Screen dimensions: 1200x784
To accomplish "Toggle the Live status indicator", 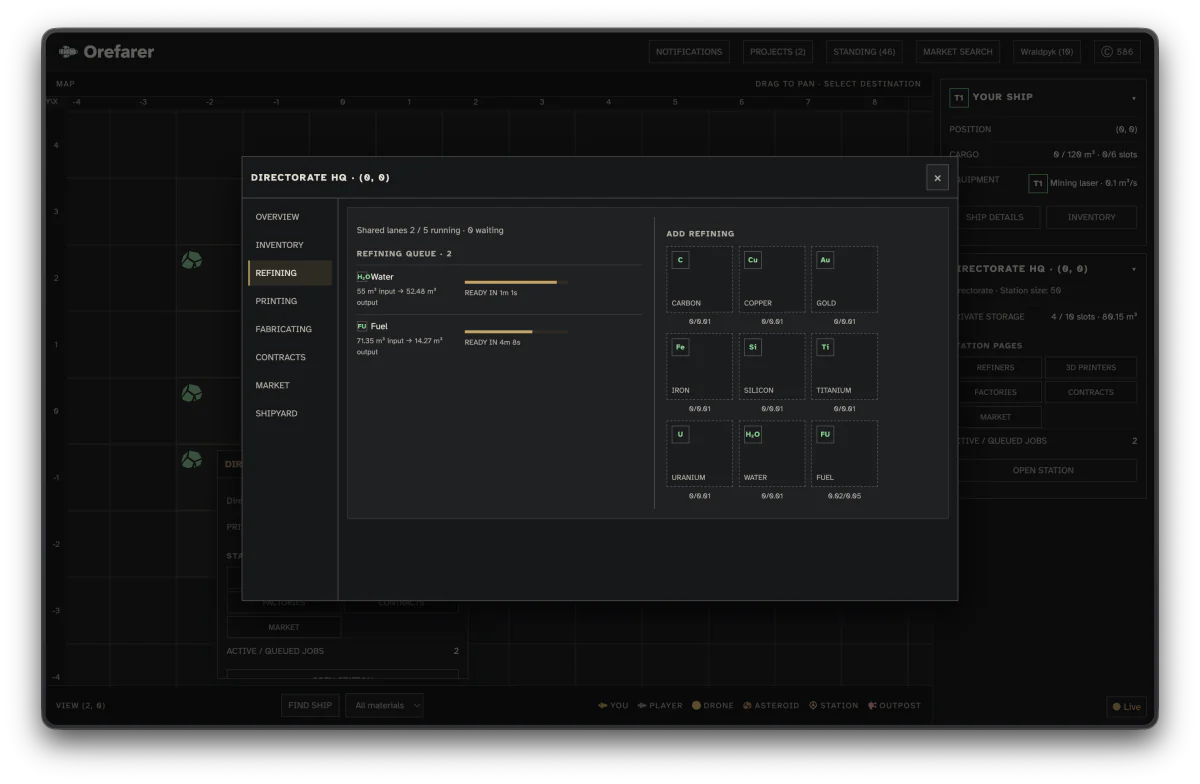I will (x=1126, y=706).
